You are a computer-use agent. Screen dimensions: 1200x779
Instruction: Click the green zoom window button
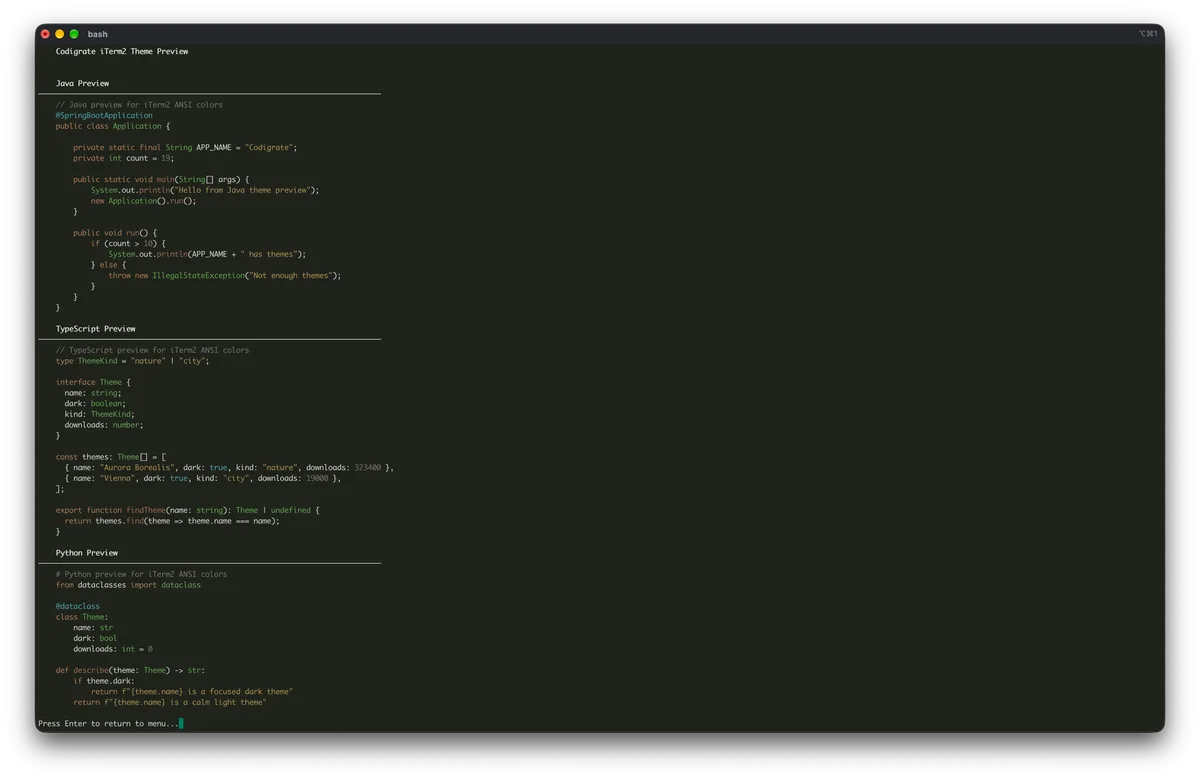tap(74, 34)
